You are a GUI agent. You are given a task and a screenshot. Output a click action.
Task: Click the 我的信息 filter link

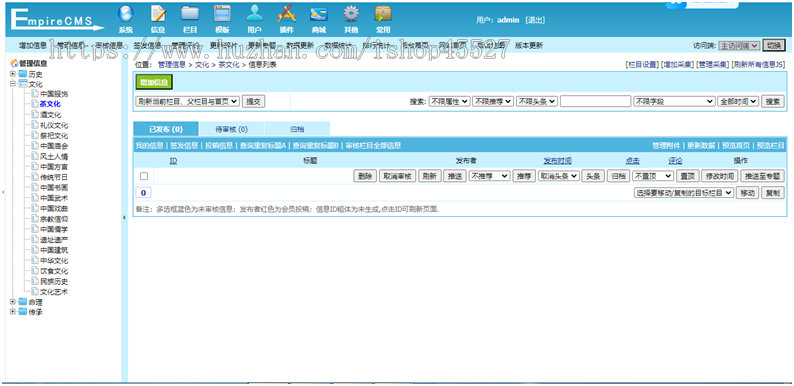click(149, 145)
